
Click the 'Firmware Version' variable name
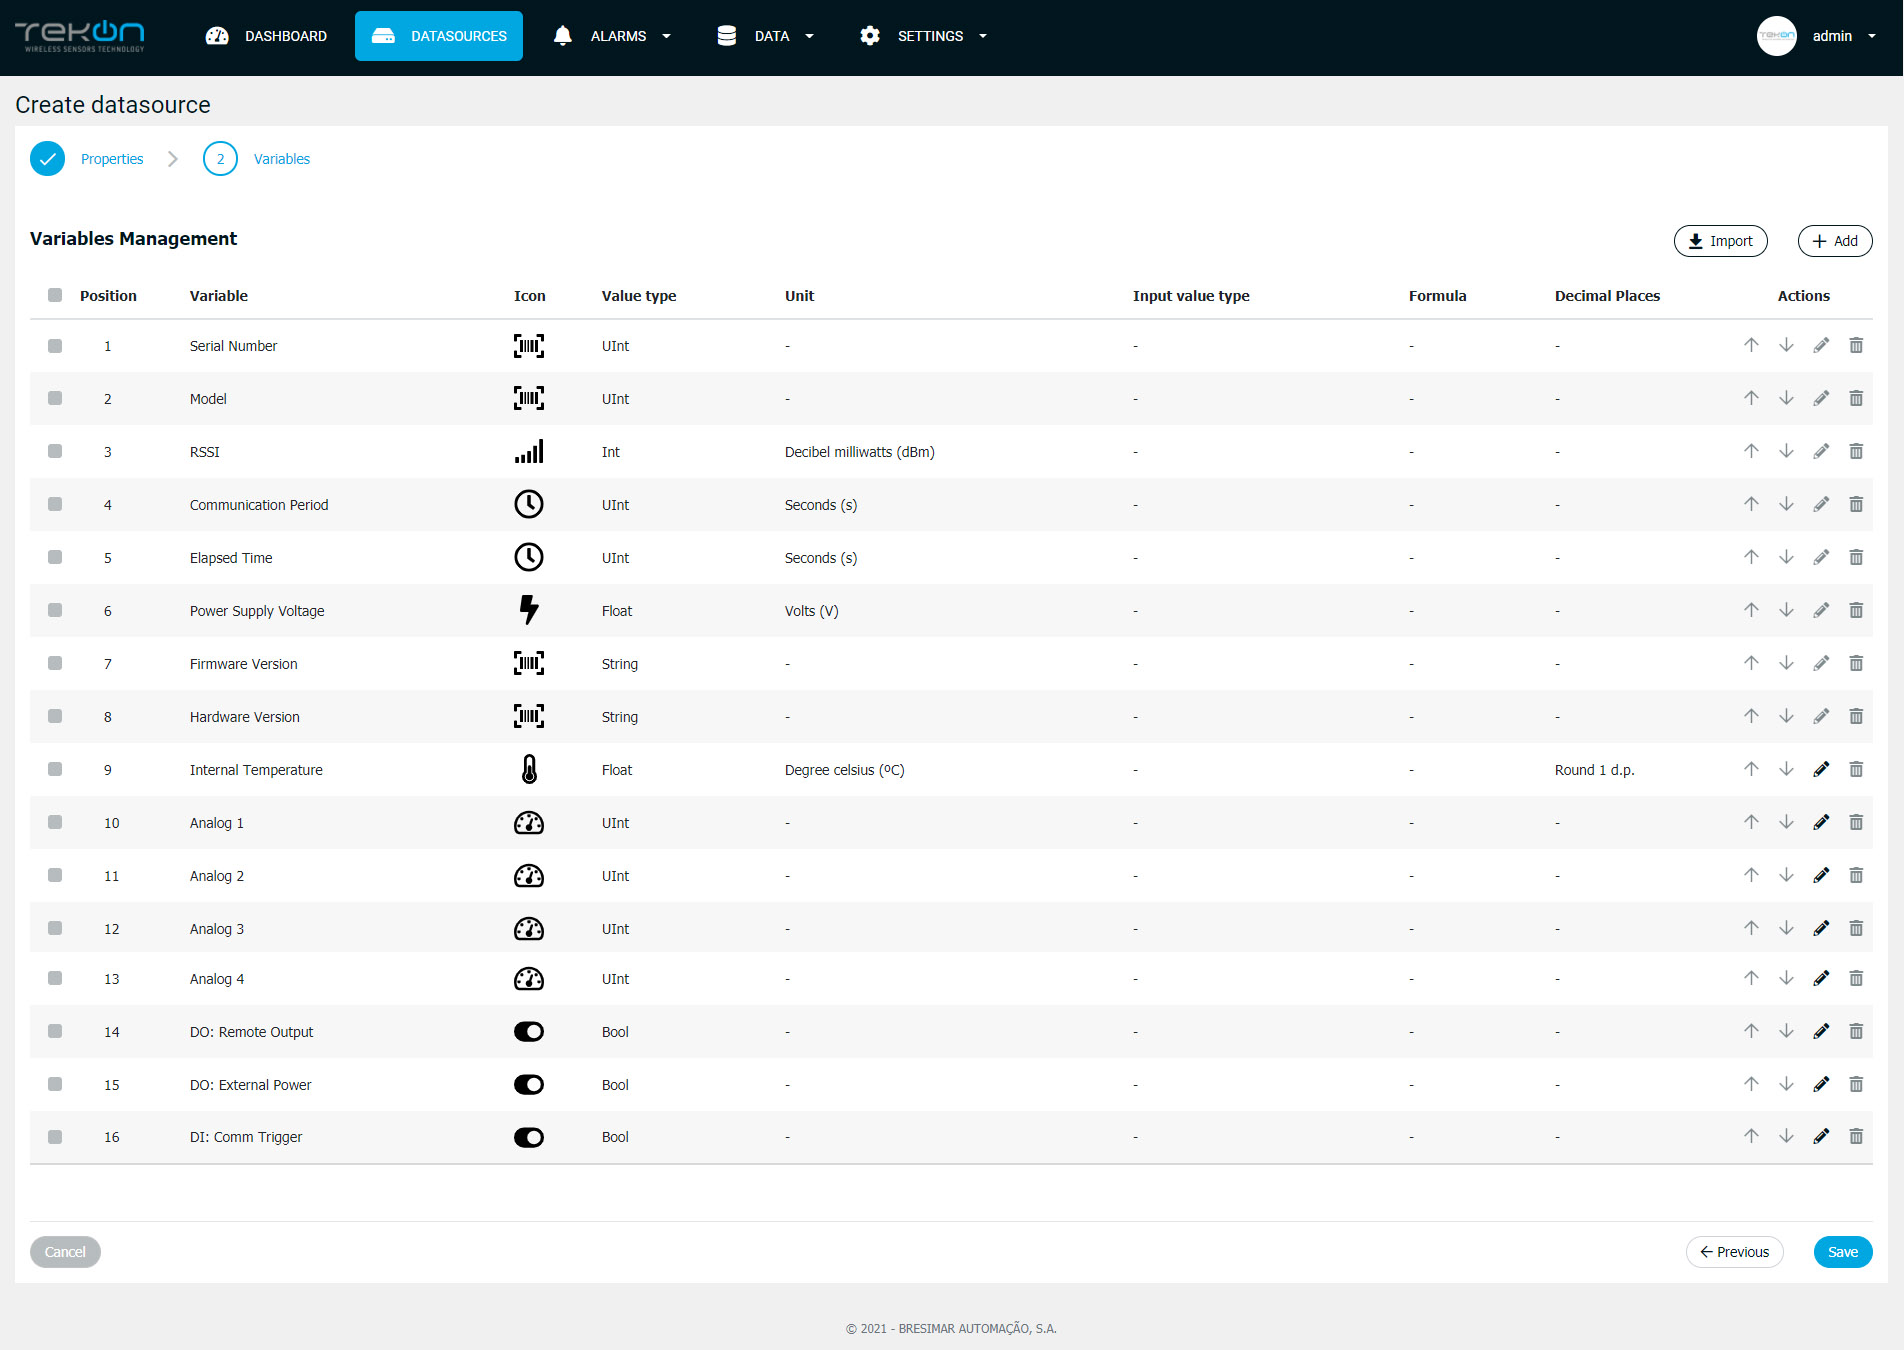[x=244, y=664]
